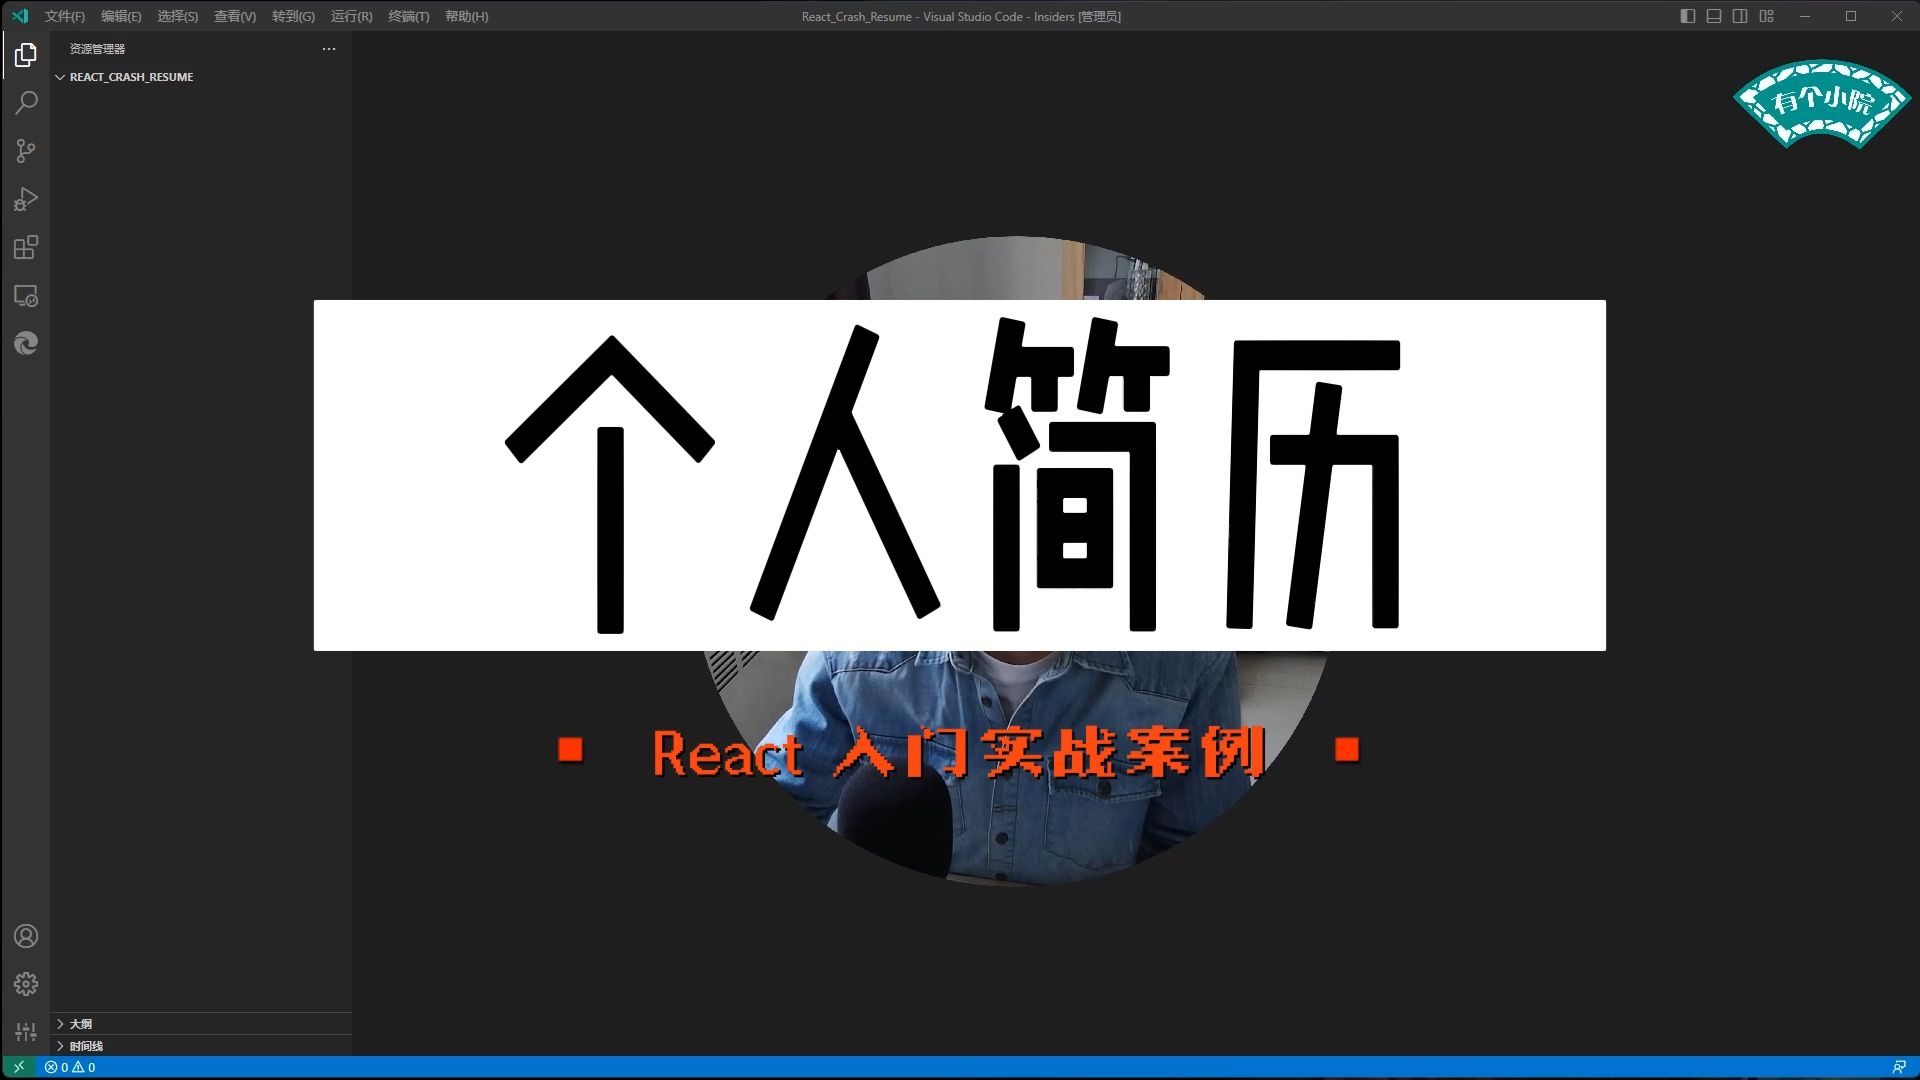Open the Extensions view
The height and width of the screenshot is (1080, 1920).
[x=26, y=247]
